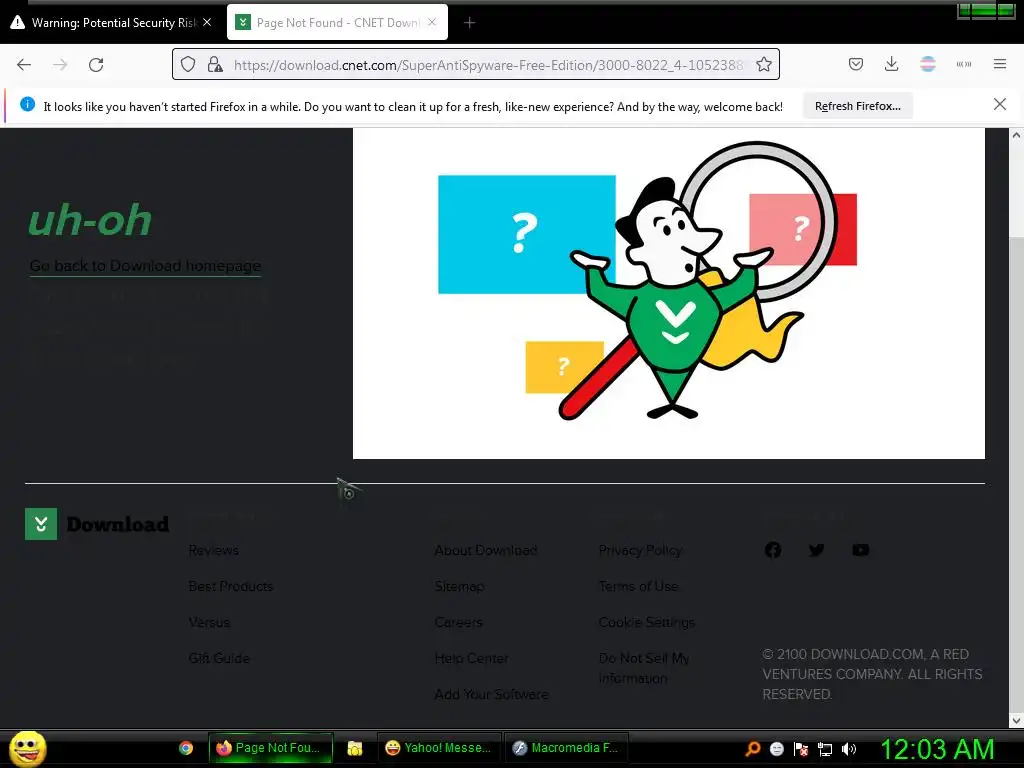
Task: Follow Go back to Download homepage link
Action: tap(145, 266)
